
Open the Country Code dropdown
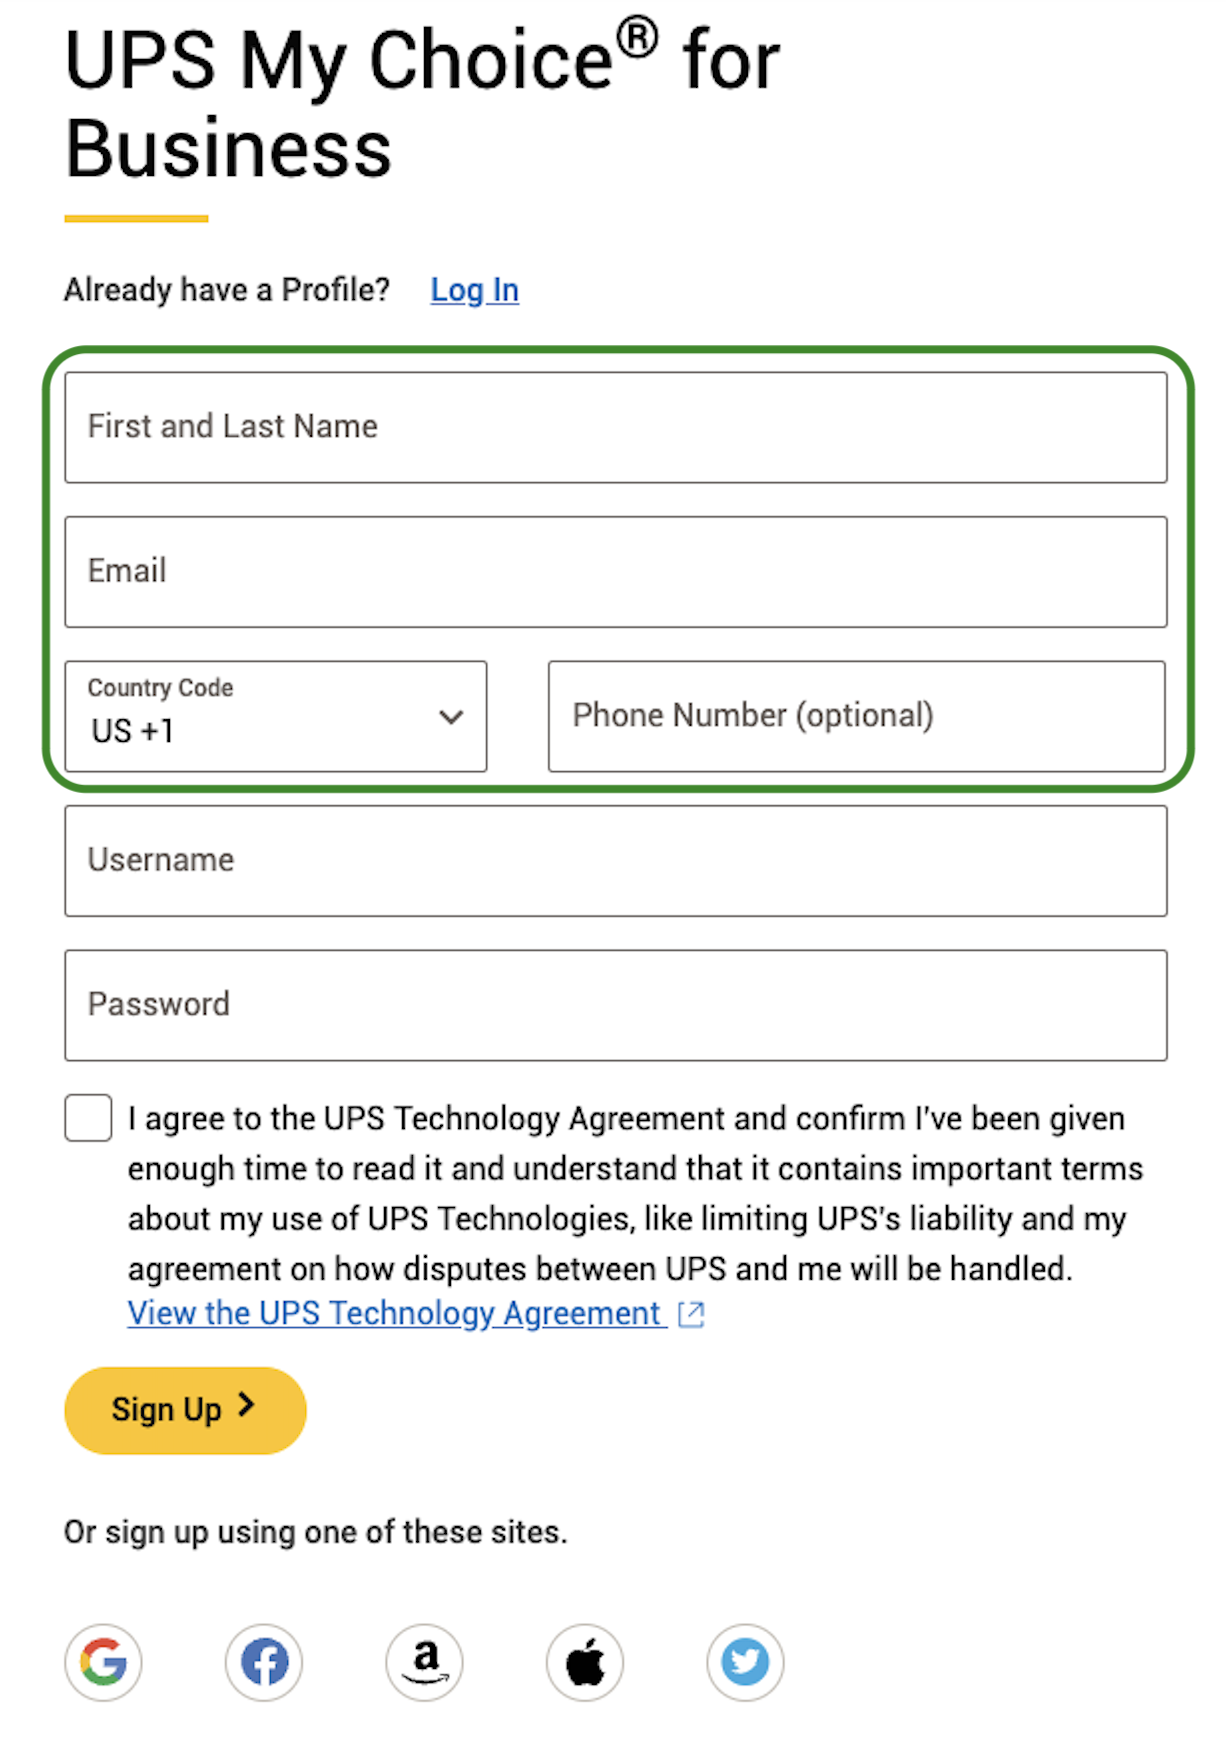275,716
